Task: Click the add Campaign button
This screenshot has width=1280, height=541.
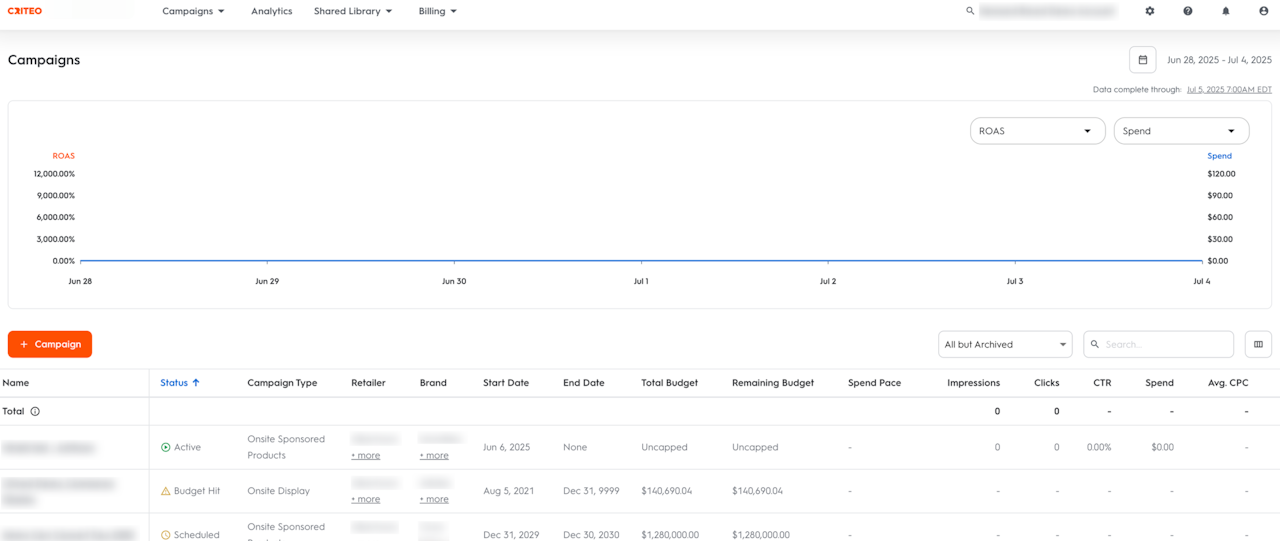Action: [50, 344]
